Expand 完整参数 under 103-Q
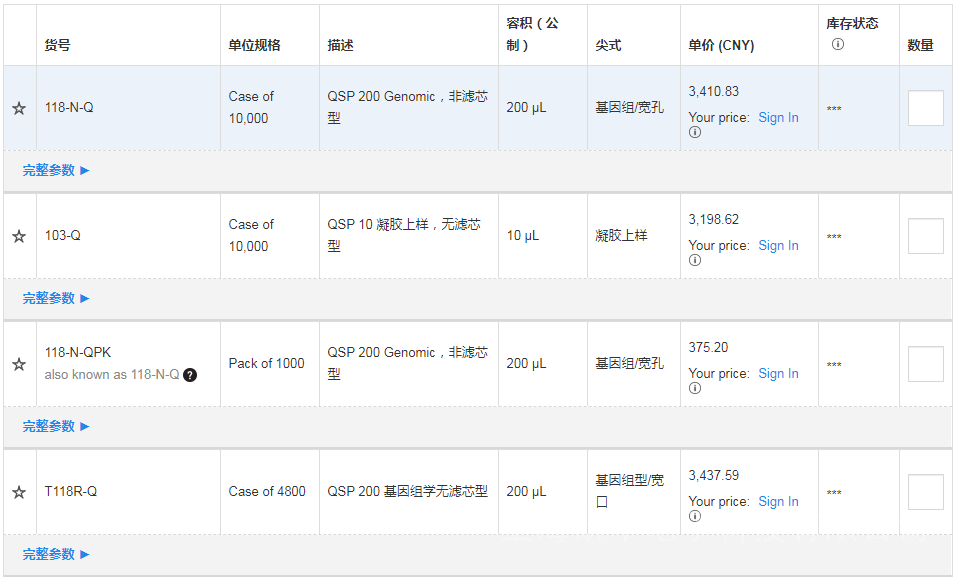 point(56,298)
